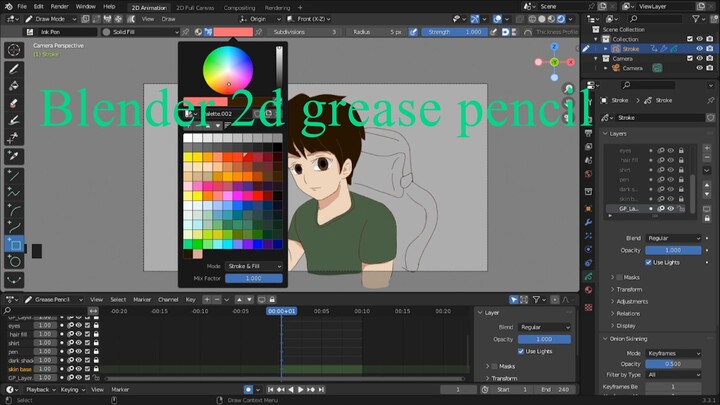This screenshot has height=405, width=720.
Task: Open the Render menu
Action: [x=59, y=7]
